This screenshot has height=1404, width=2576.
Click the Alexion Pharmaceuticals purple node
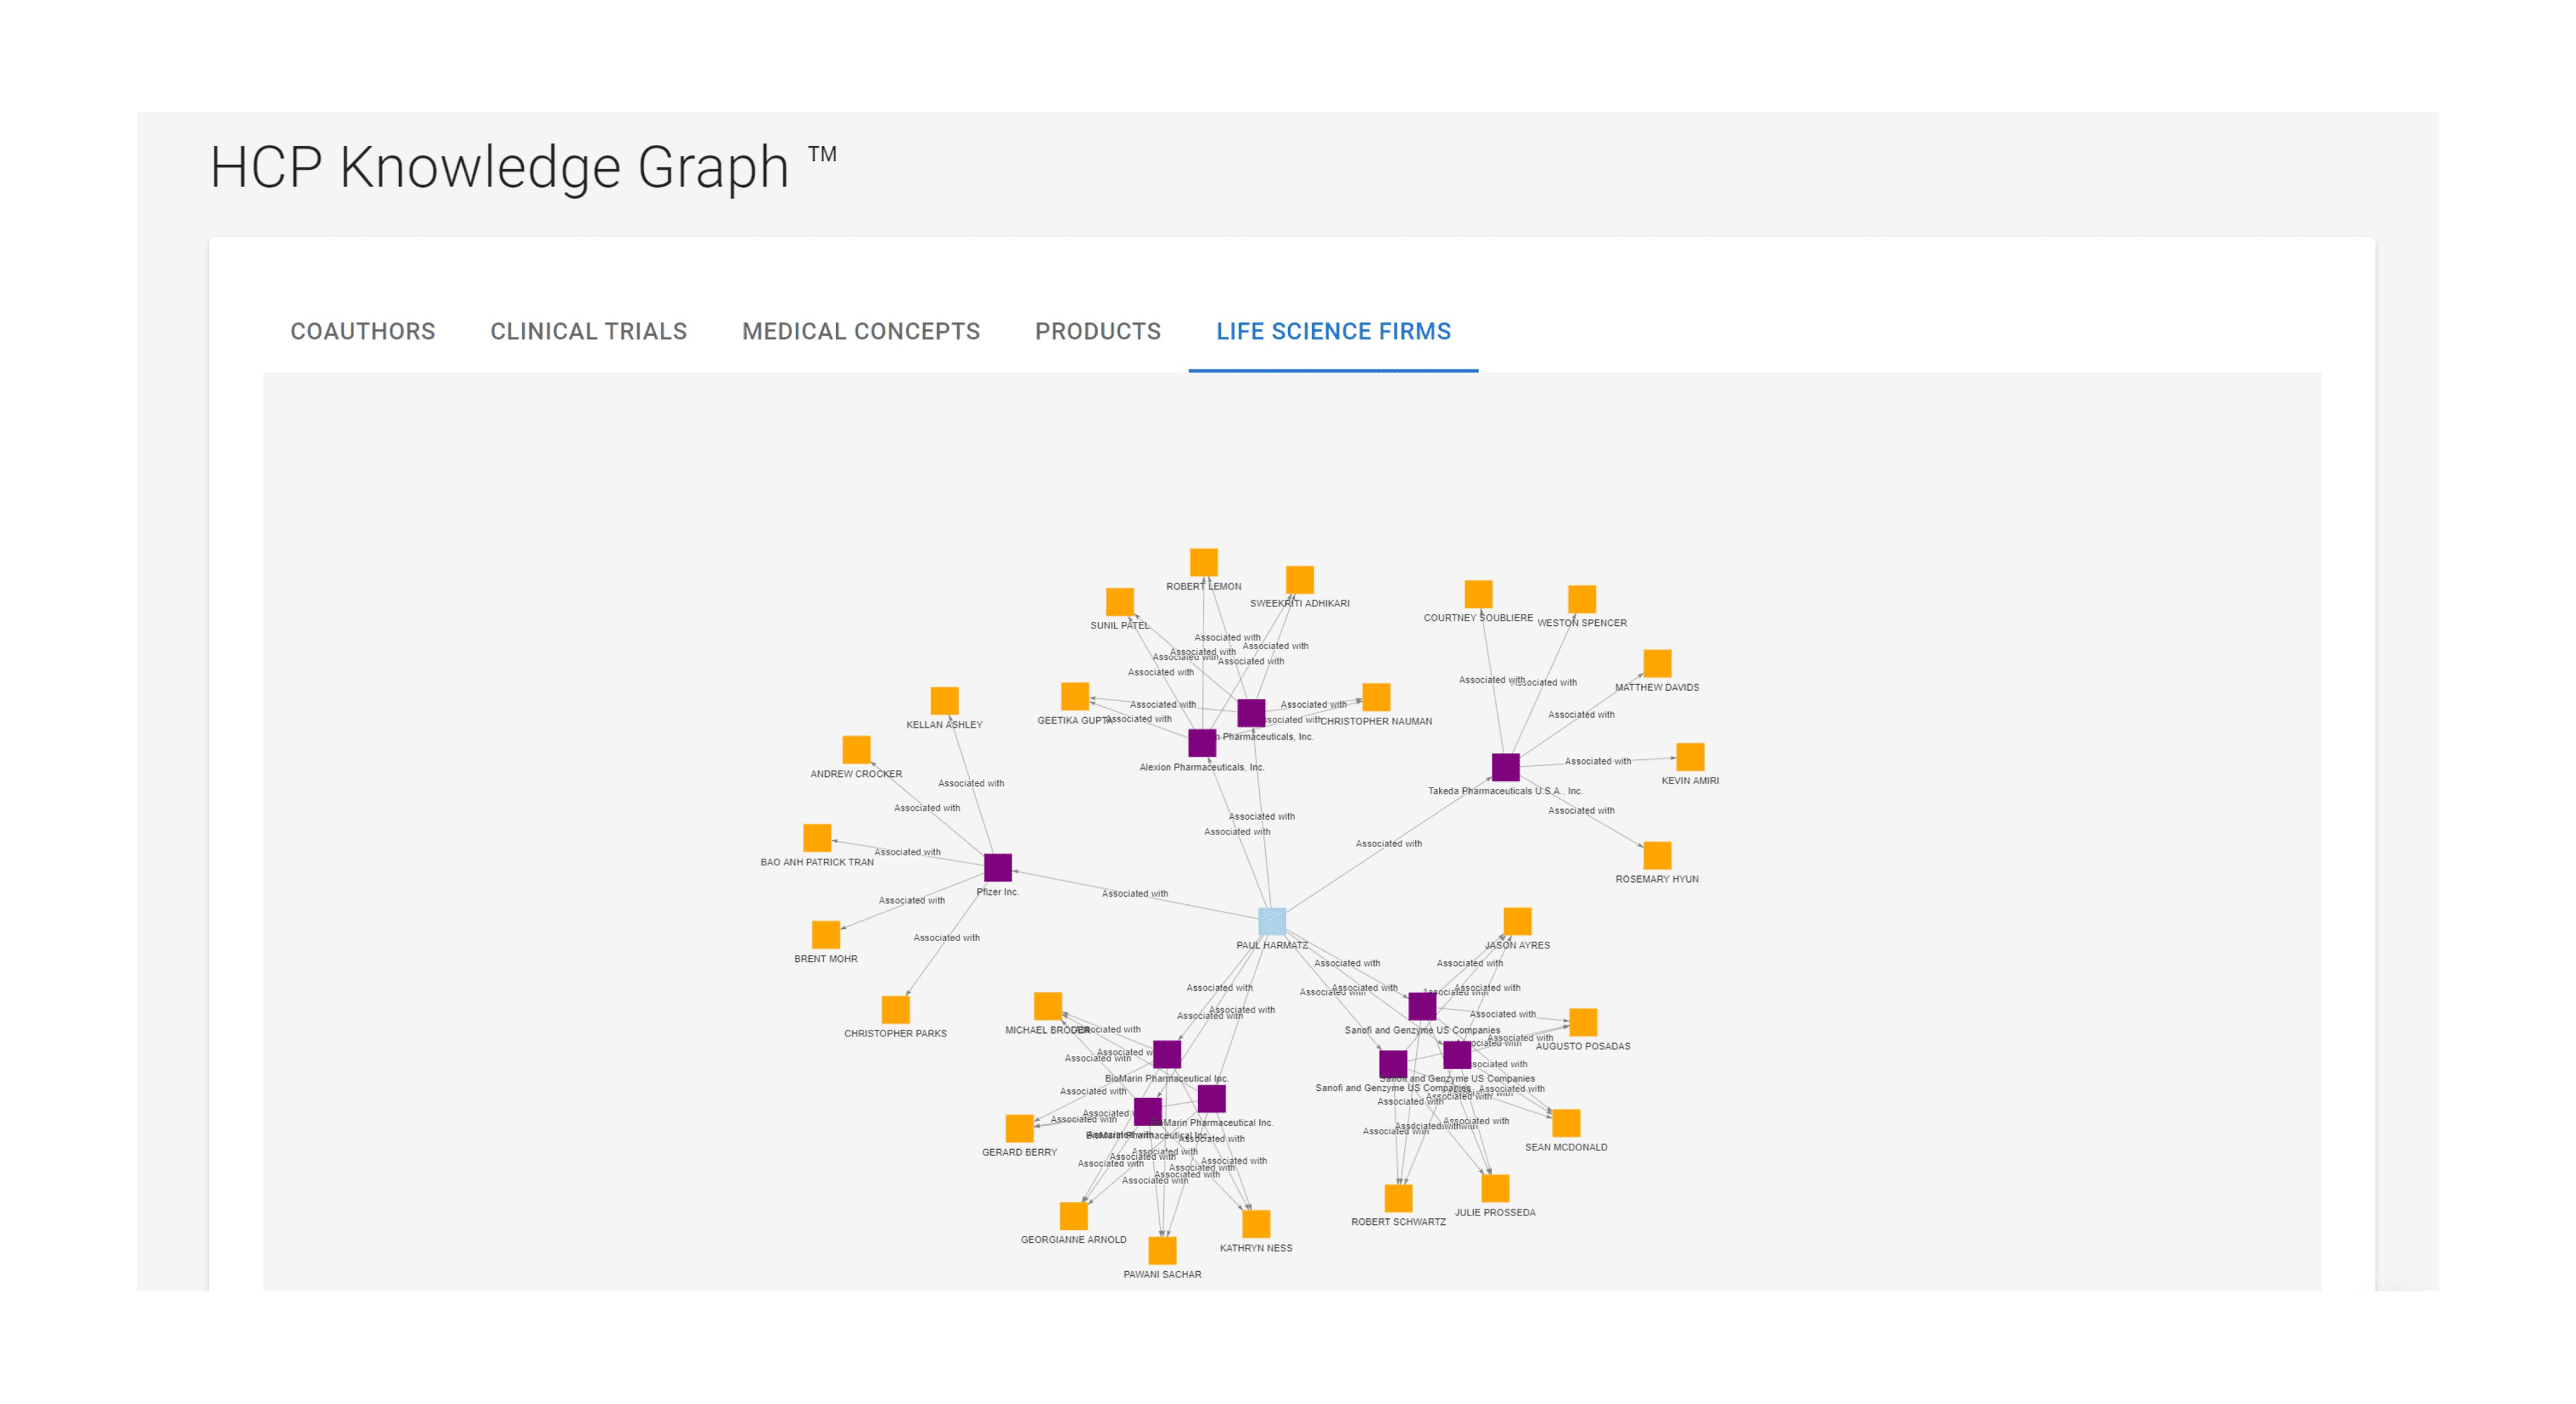1202,743
